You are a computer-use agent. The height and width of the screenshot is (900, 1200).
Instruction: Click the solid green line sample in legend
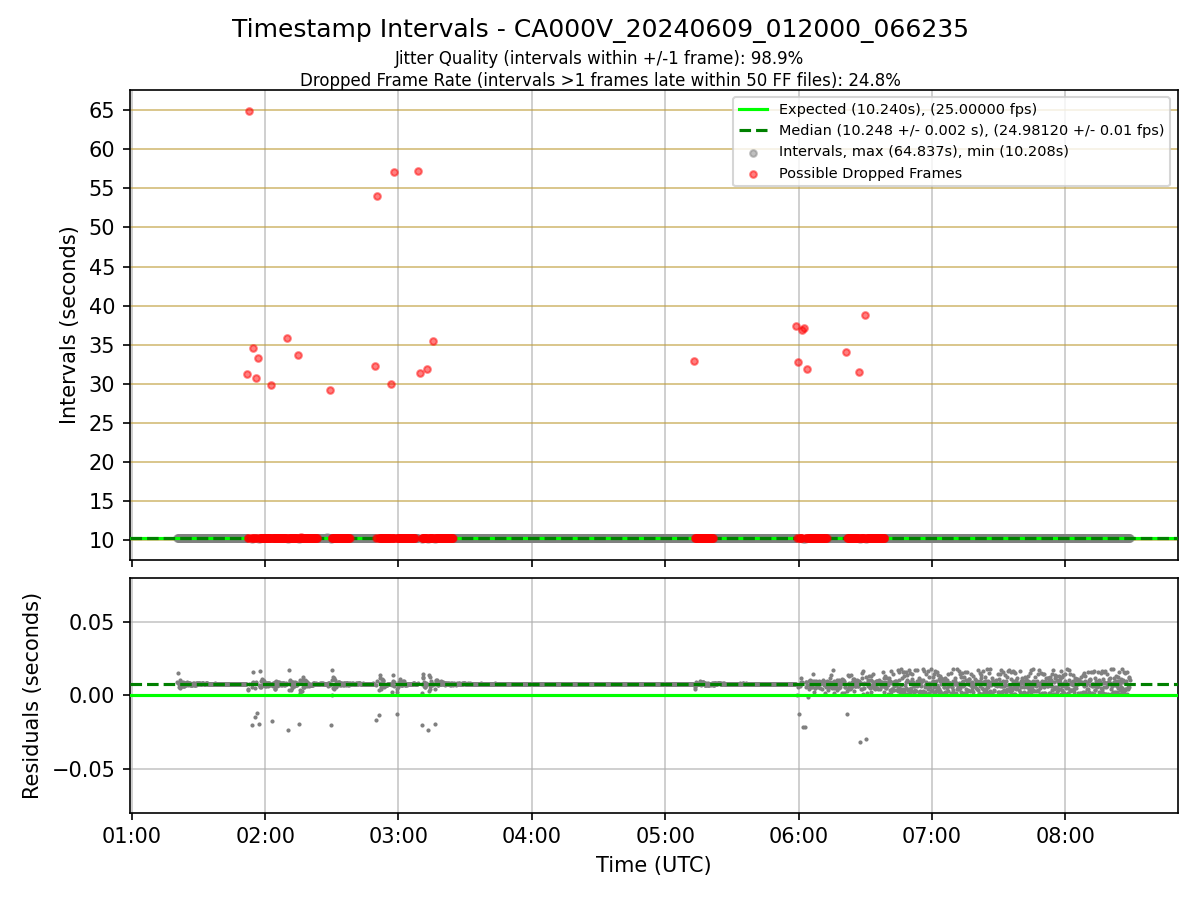click(754, 109)
